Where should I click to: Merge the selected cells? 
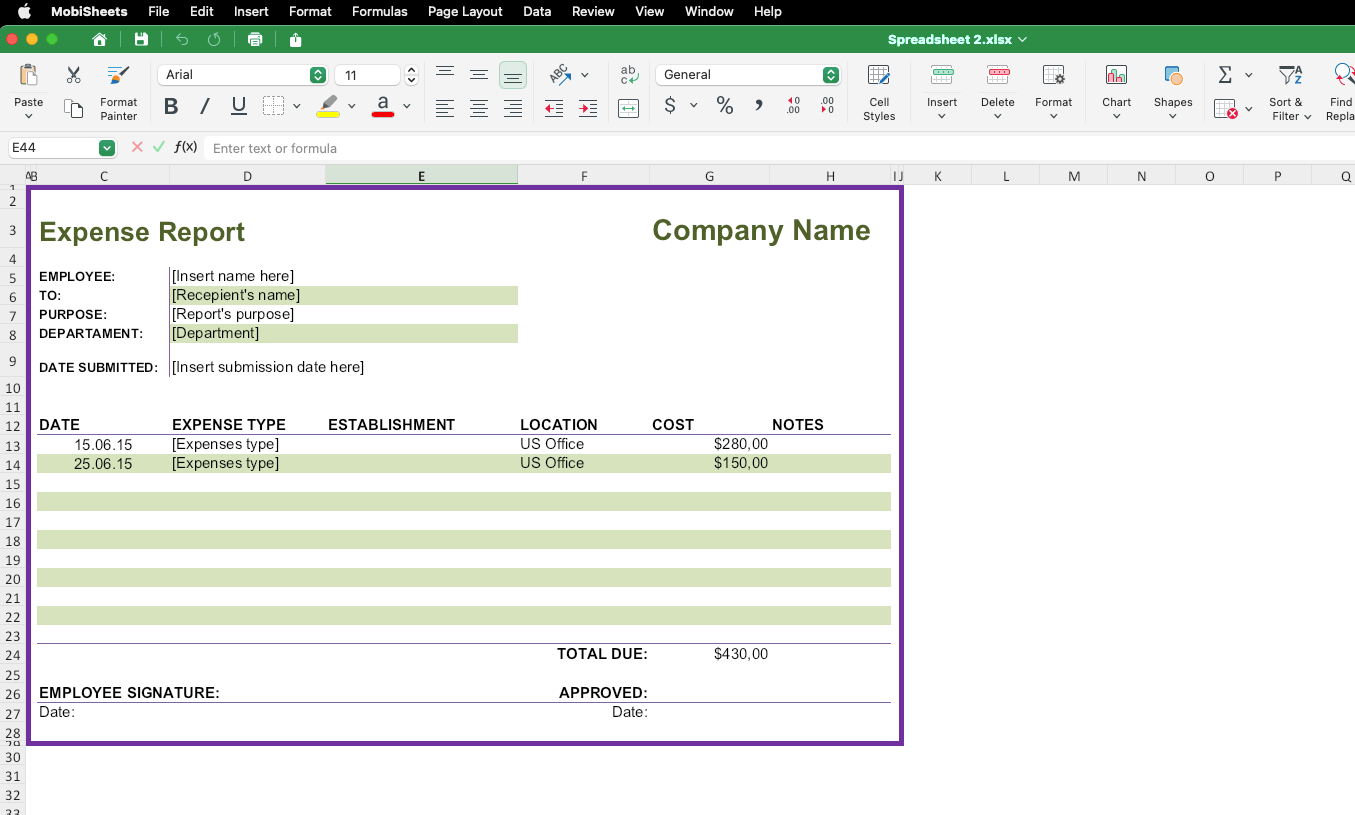pos(629,109)
